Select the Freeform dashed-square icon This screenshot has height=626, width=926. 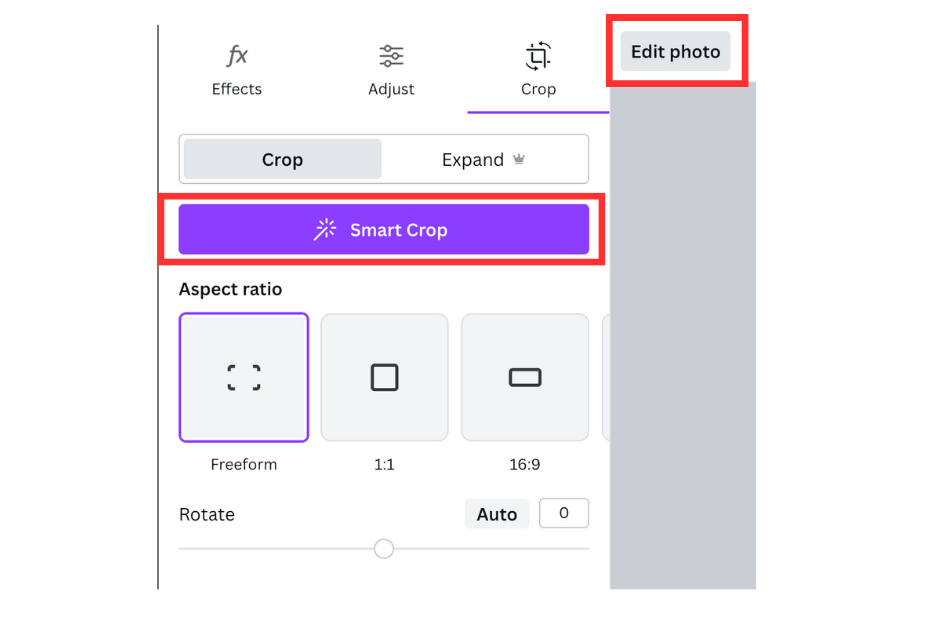click(x=244, y=377)
